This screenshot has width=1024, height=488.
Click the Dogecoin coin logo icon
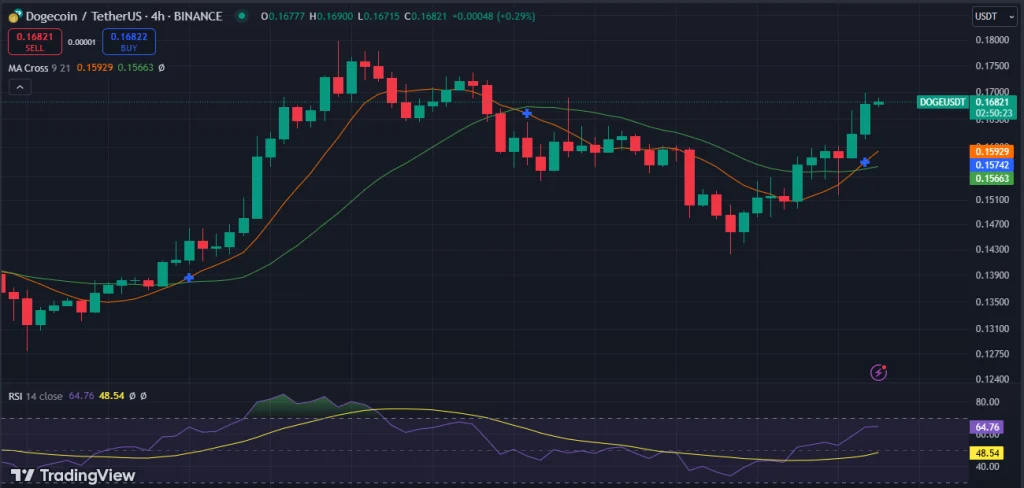[13, 16]
